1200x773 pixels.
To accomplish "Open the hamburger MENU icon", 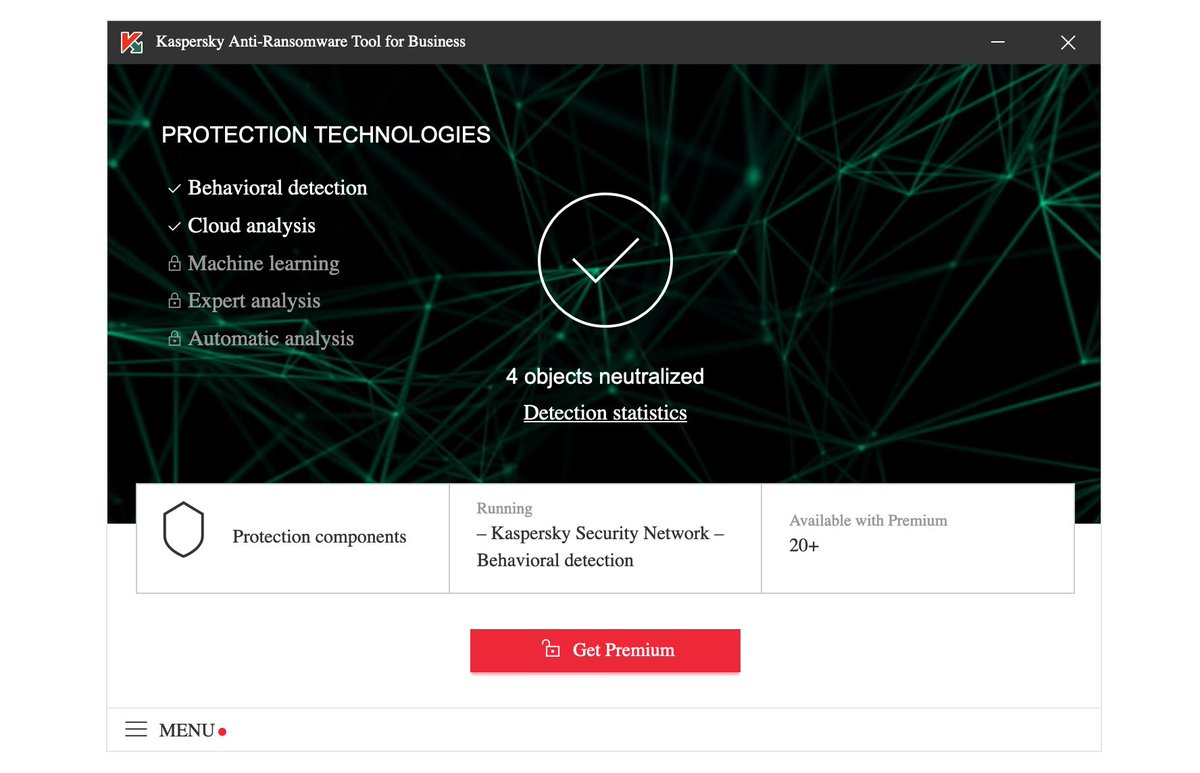I will point(136,730).
